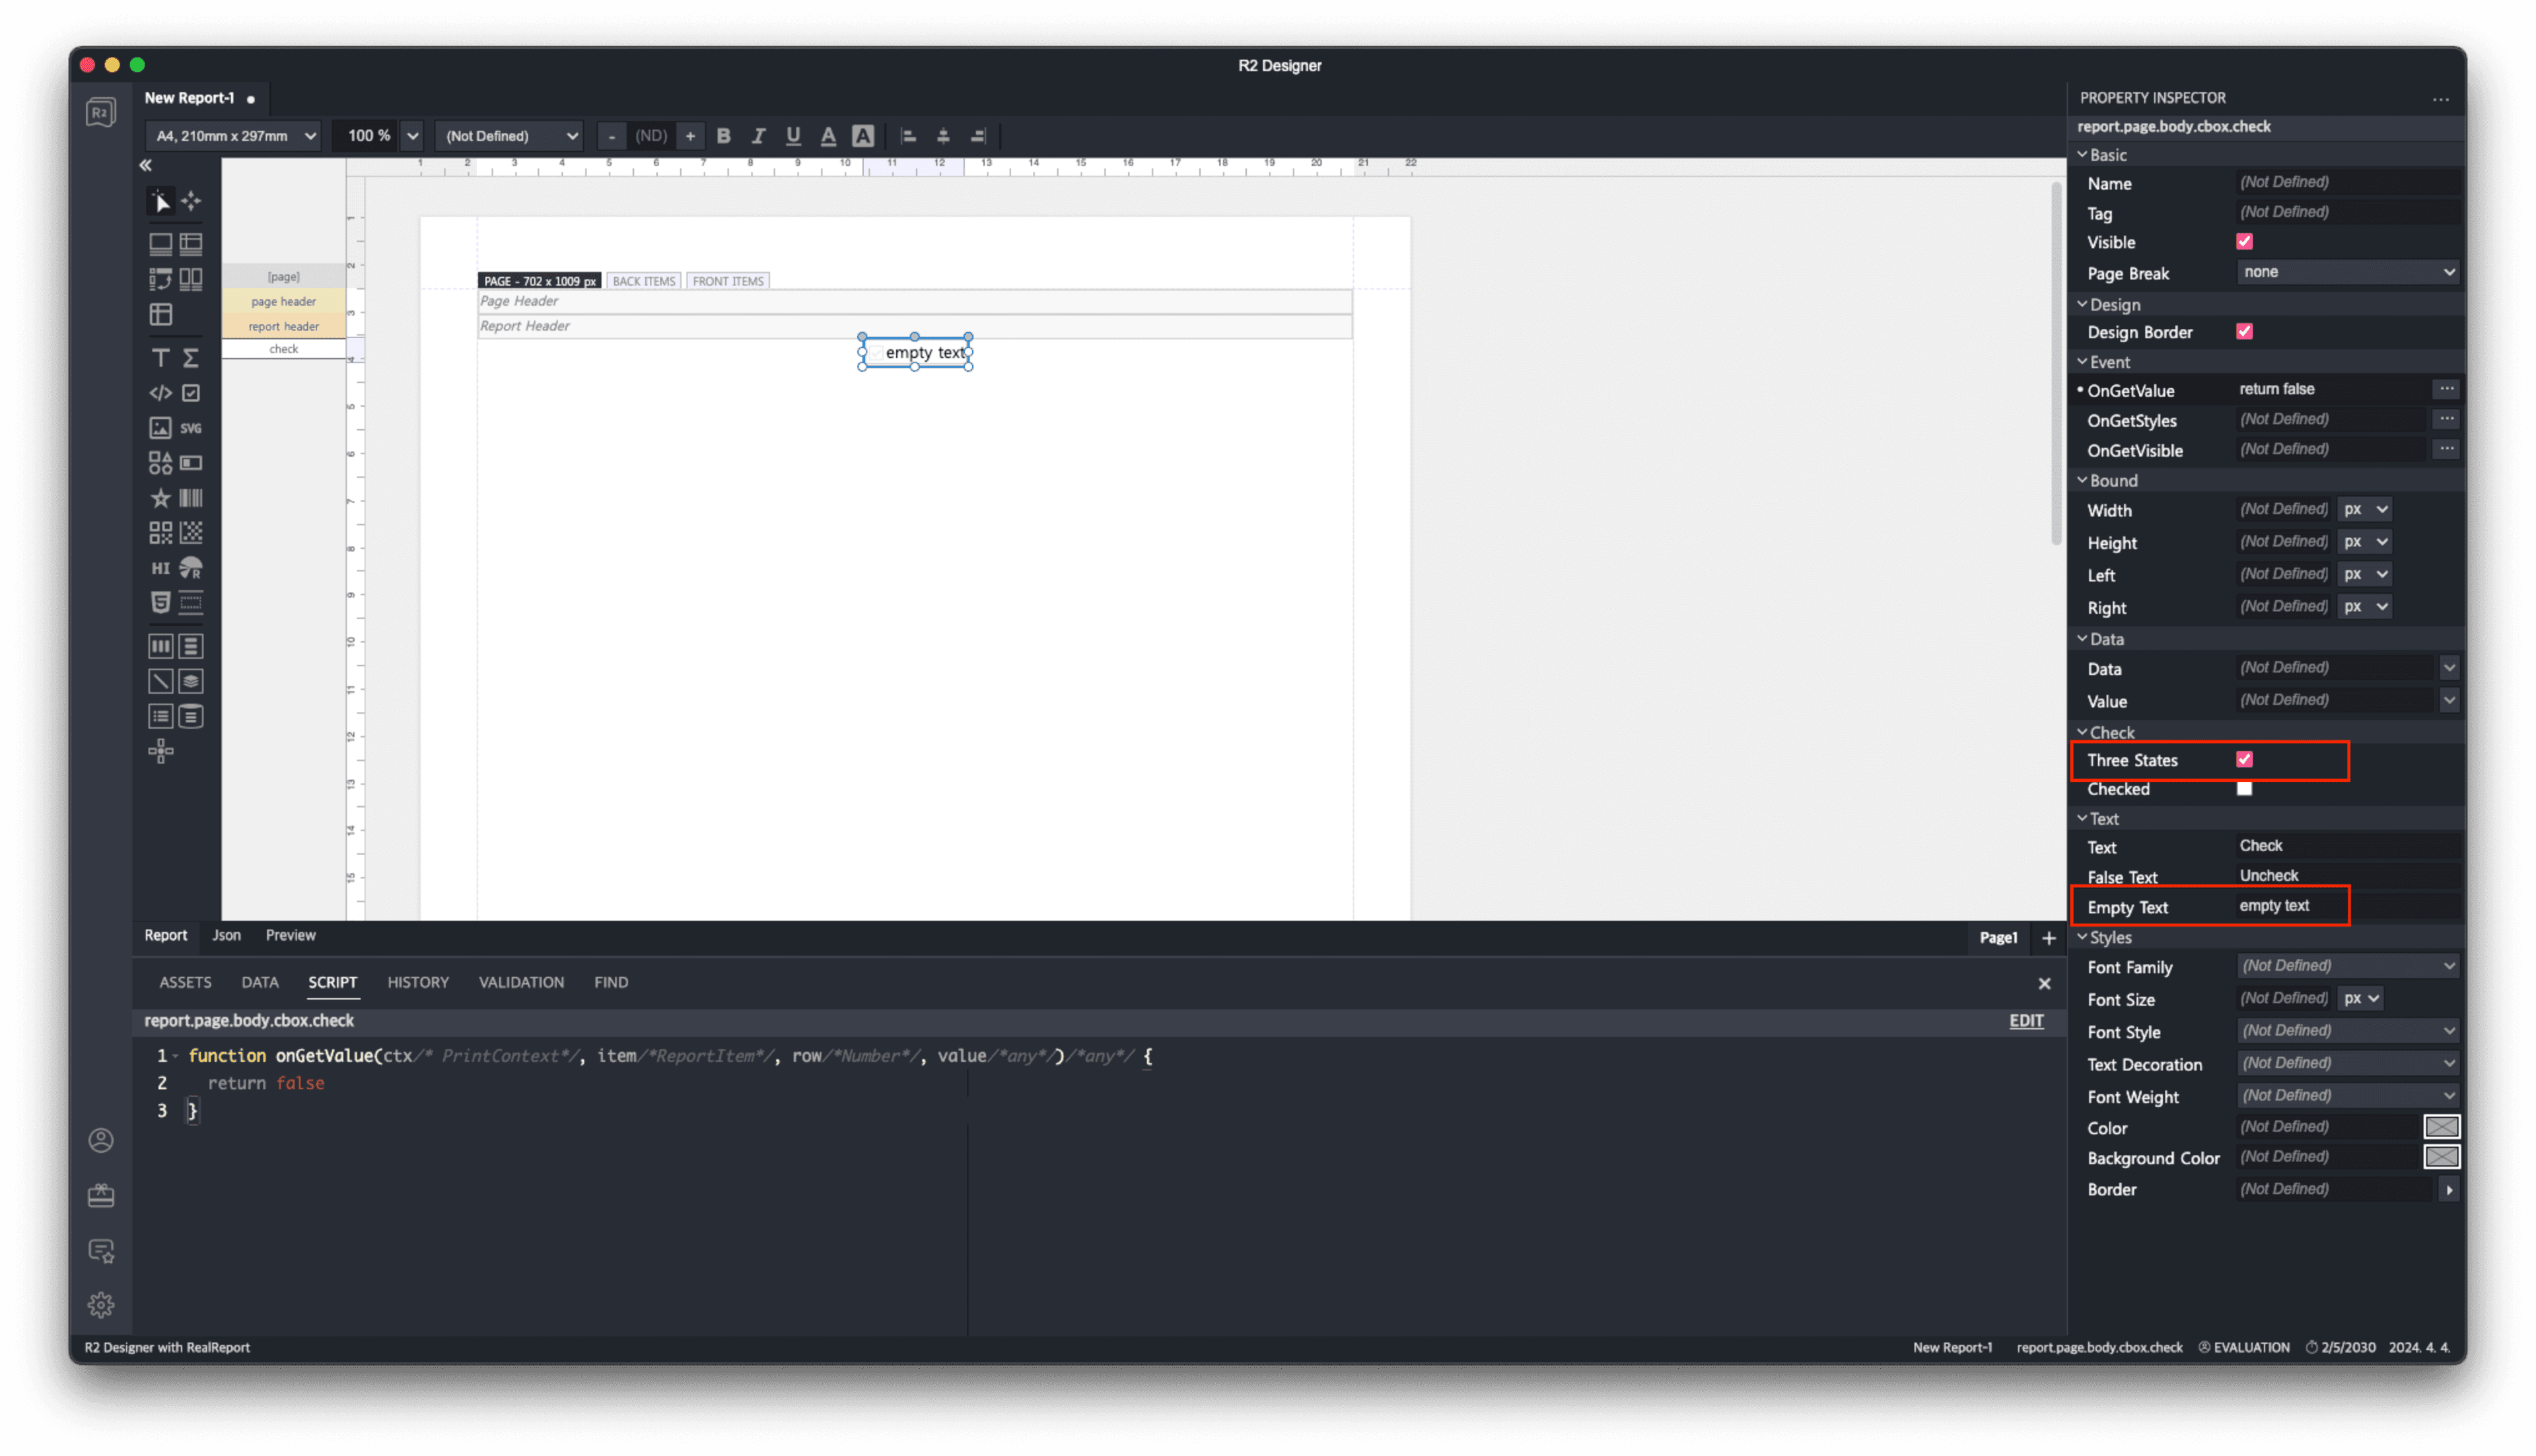Image resolution: width=2536 pixels, height=1456 pixels.
Task: Open Width unit px dropdown
Action: coord(2365,509)
